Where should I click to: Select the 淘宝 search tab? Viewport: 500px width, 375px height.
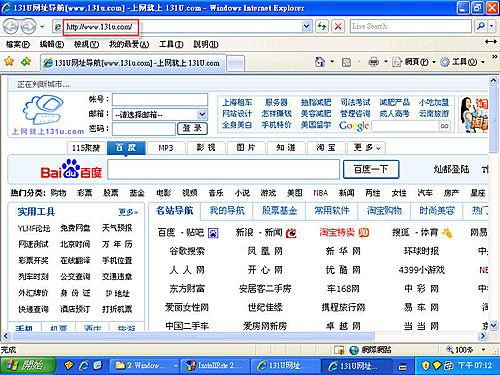pos(326,148)
